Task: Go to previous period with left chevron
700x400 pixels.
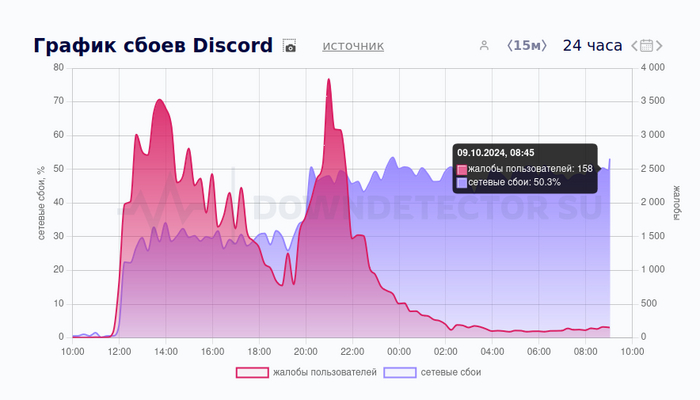Action: pos(634,46)
